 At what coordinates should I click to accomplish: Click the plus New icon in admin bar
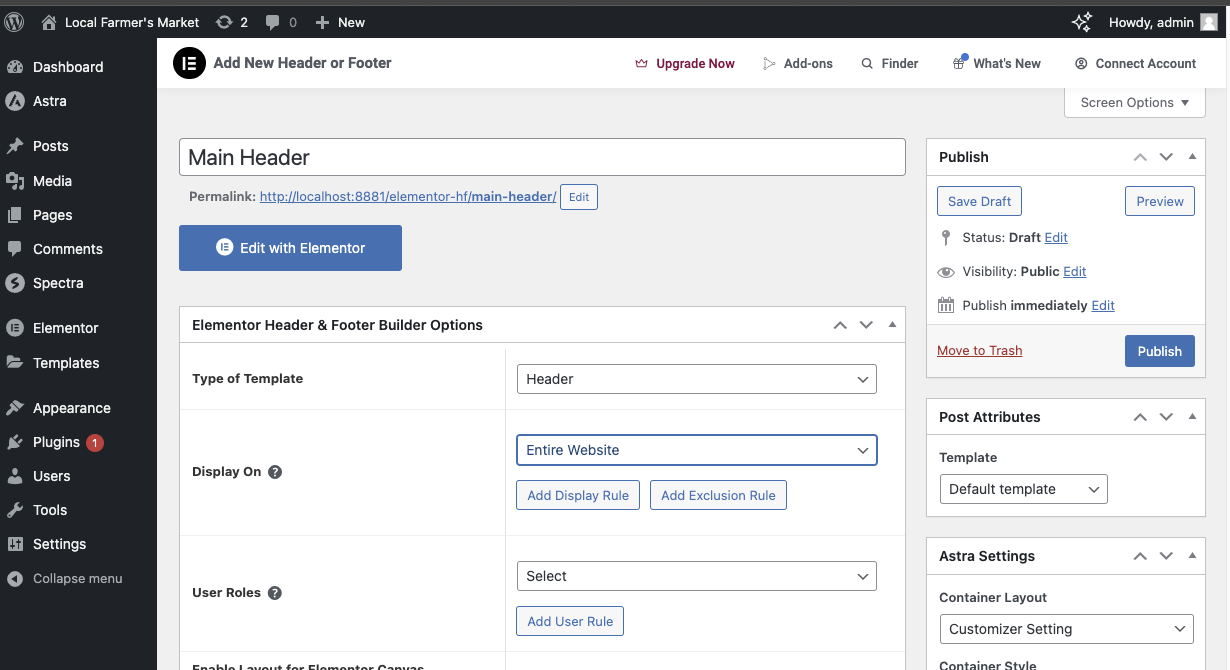[x=322, y=22]
